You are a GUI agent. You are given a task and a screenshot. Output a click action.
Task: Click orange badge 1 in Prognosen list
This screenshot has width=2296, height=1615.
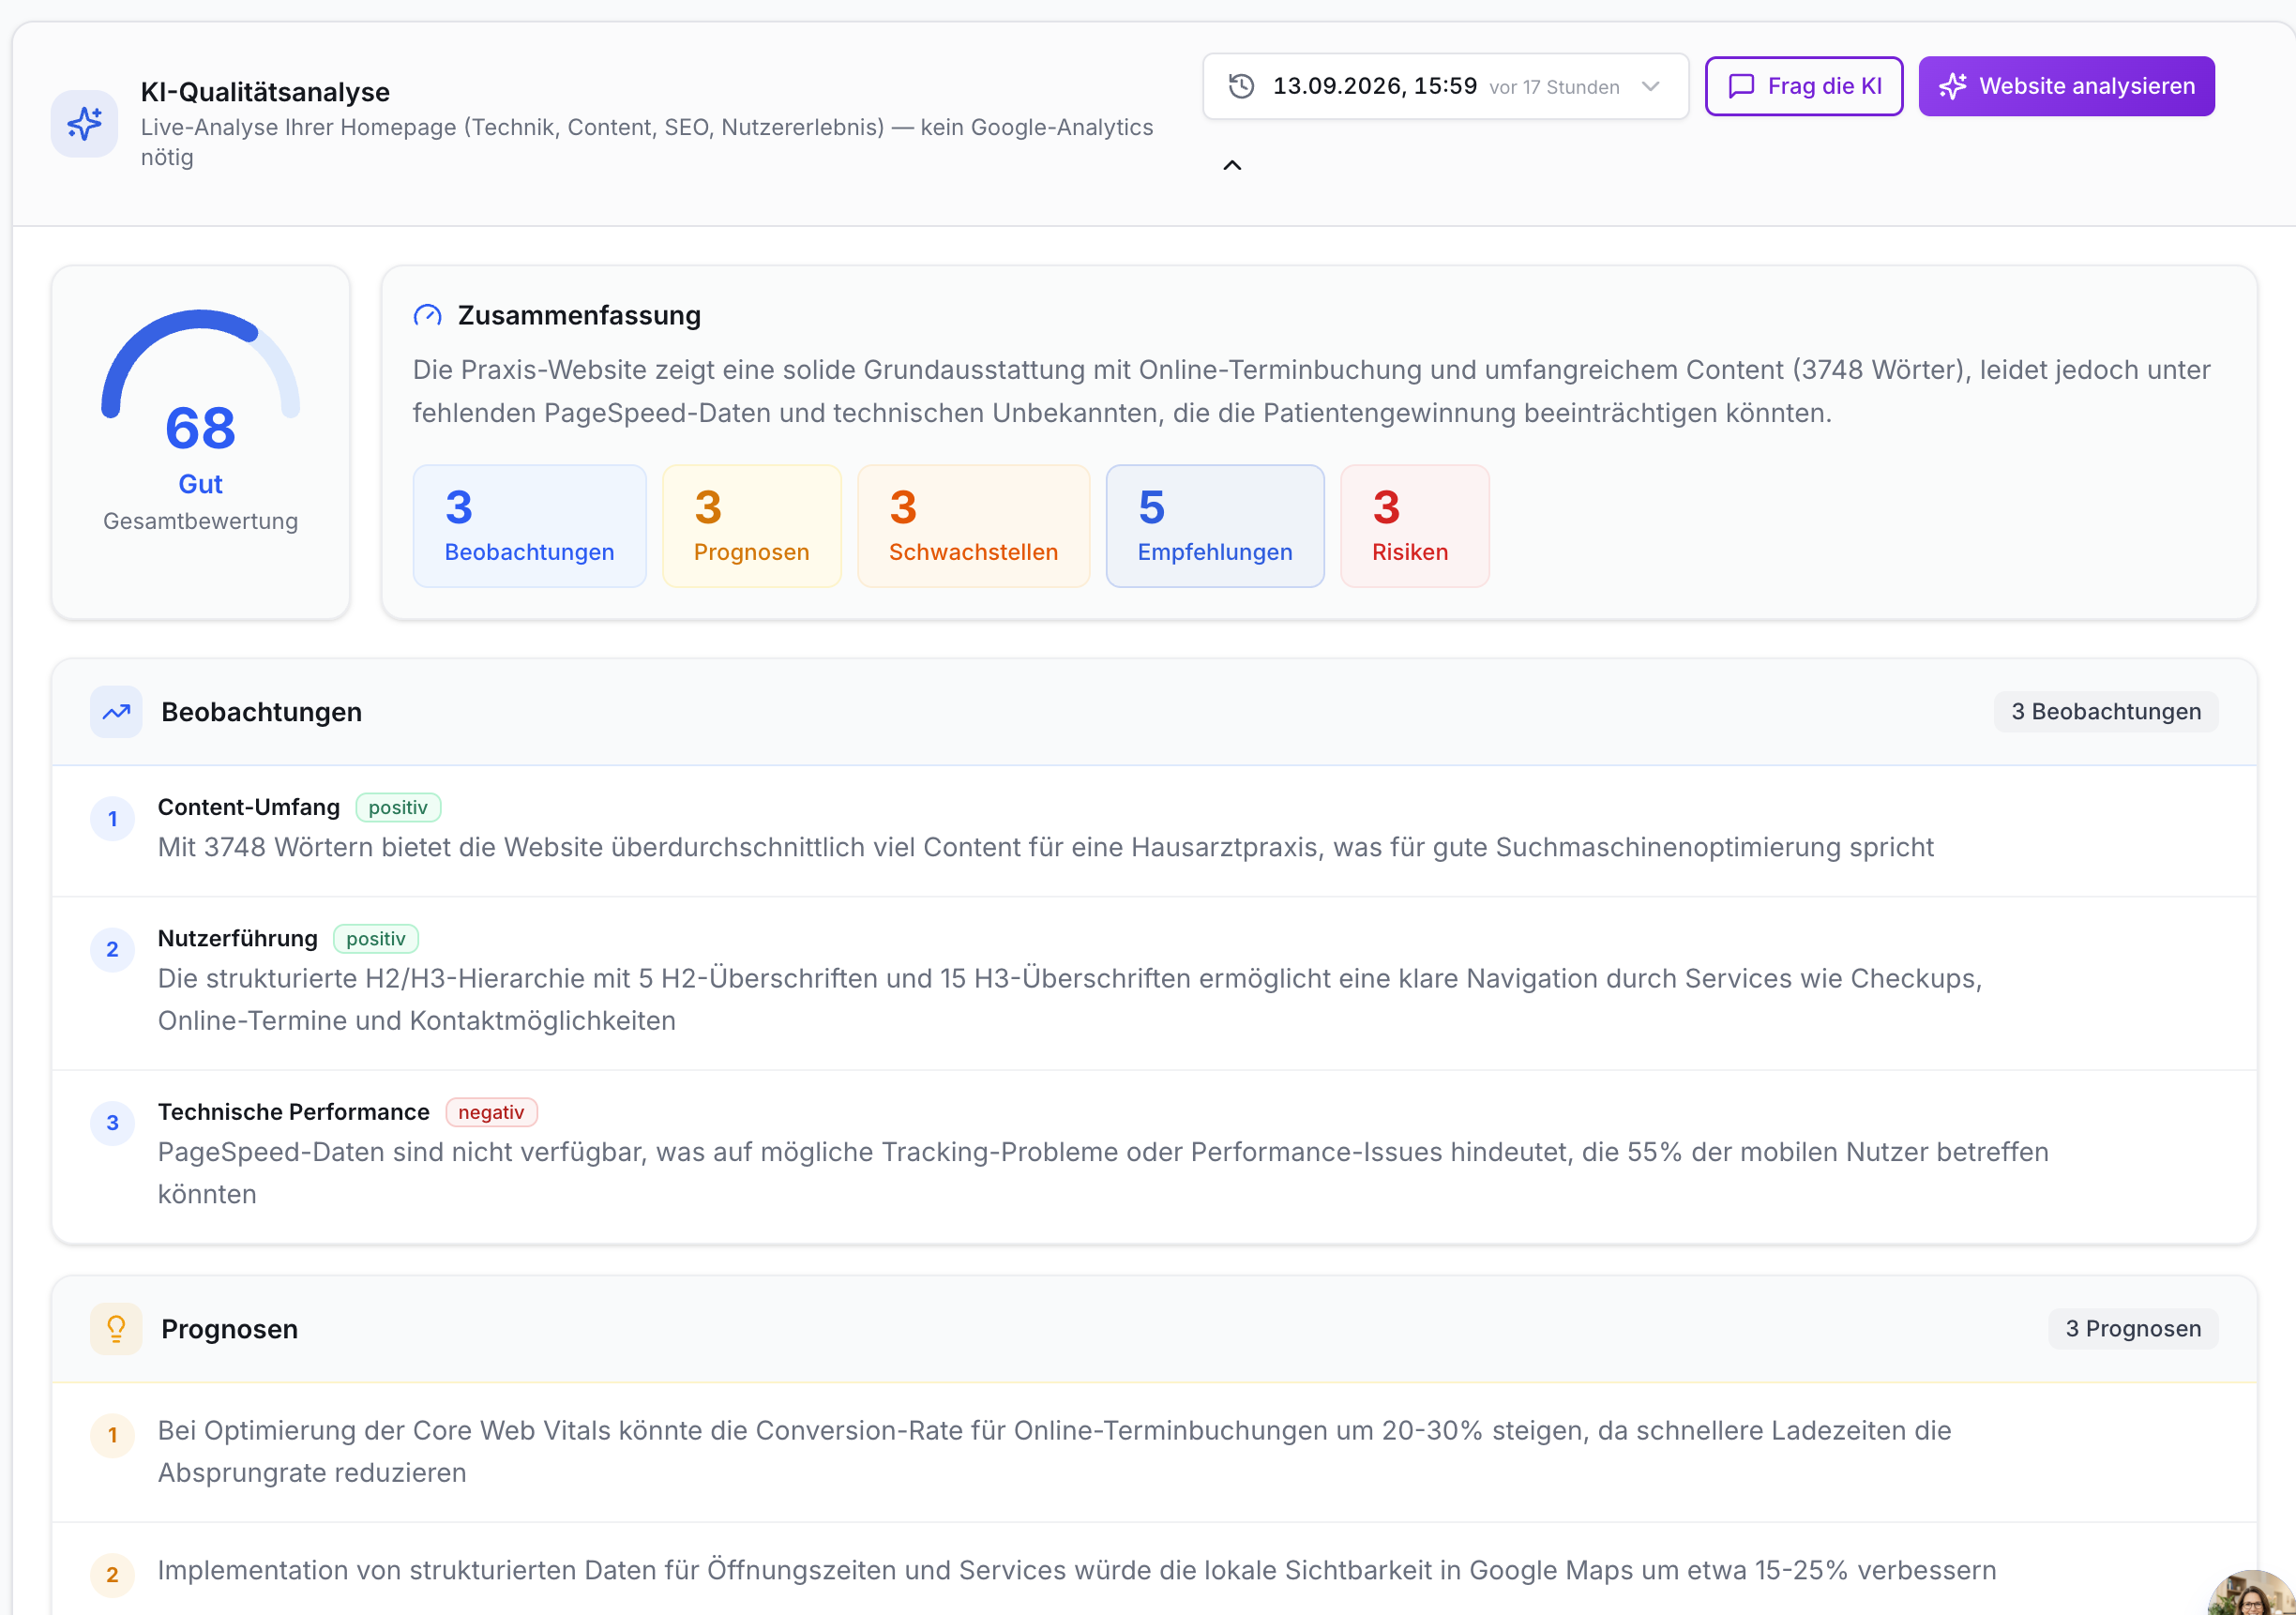coord(112,1436)
